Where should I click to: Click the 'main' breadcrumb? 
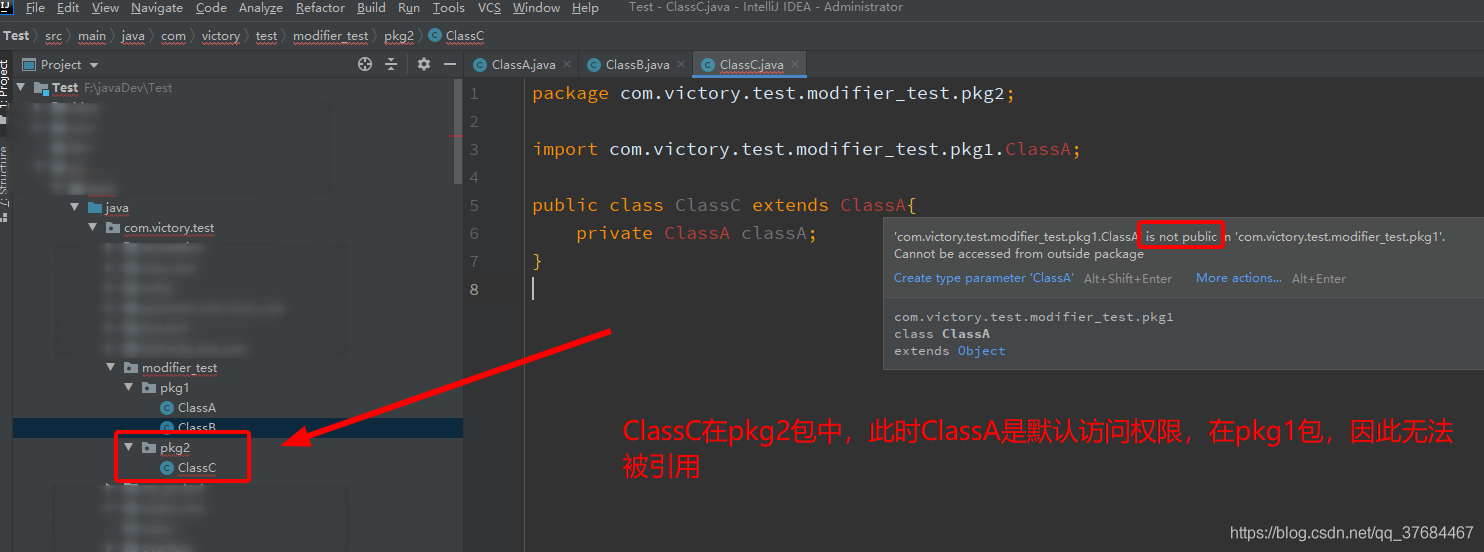click(x=92, y=36)
